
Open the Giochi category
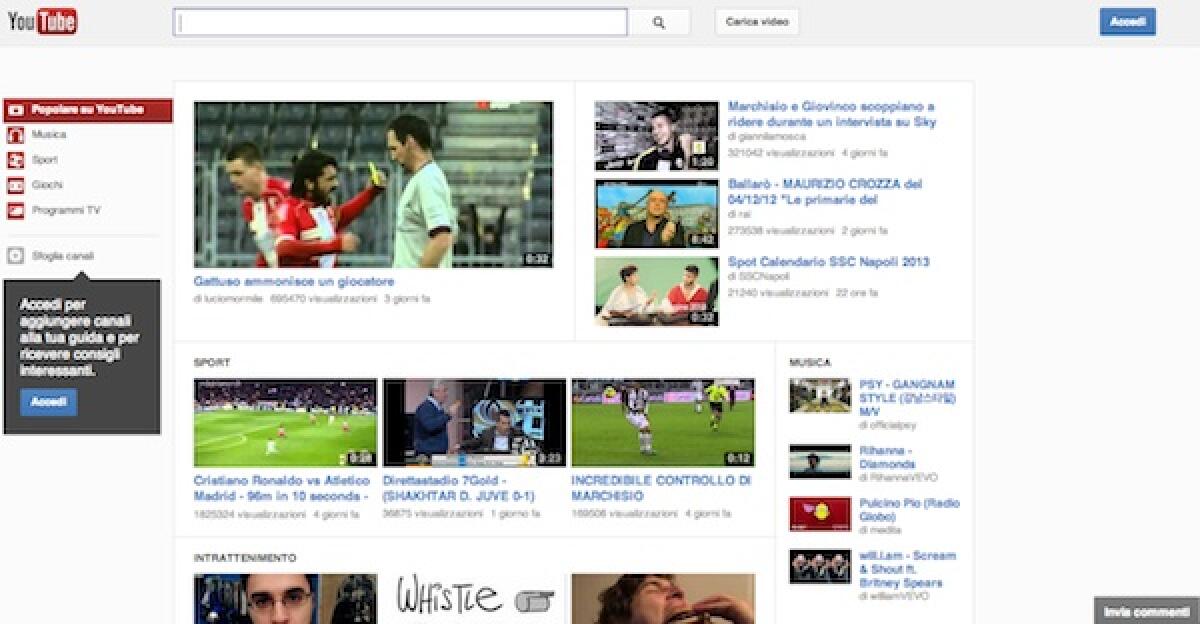click(x=47, y=185)
